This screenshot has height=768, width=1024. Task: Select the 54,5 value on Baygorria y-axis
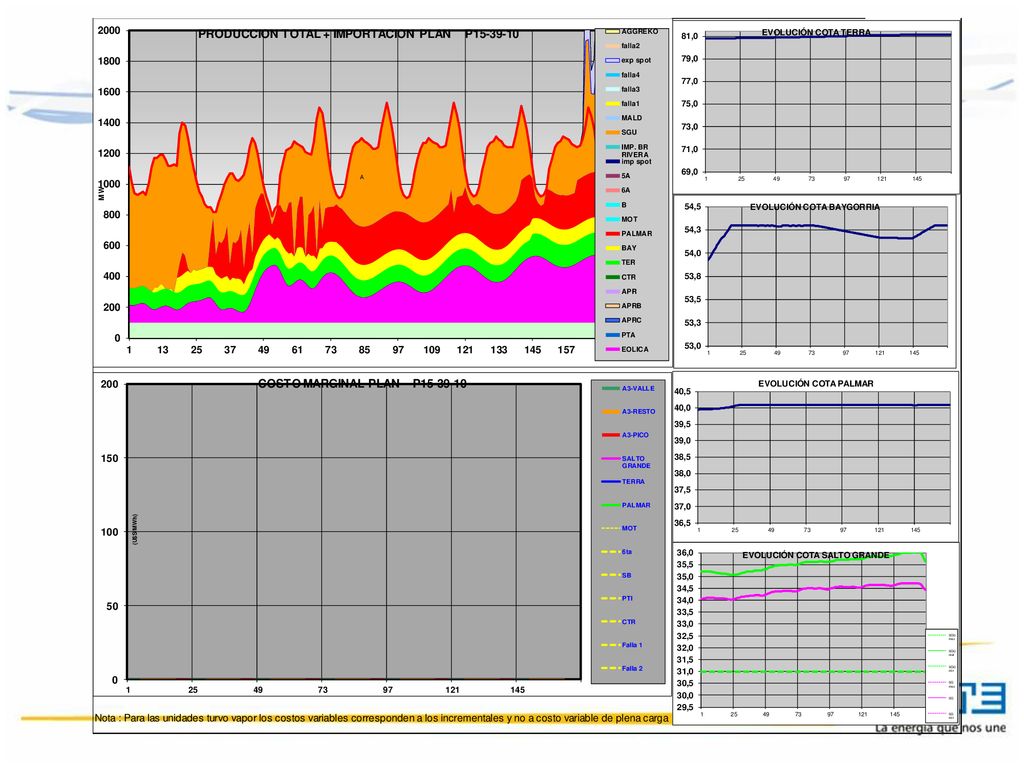693,207
